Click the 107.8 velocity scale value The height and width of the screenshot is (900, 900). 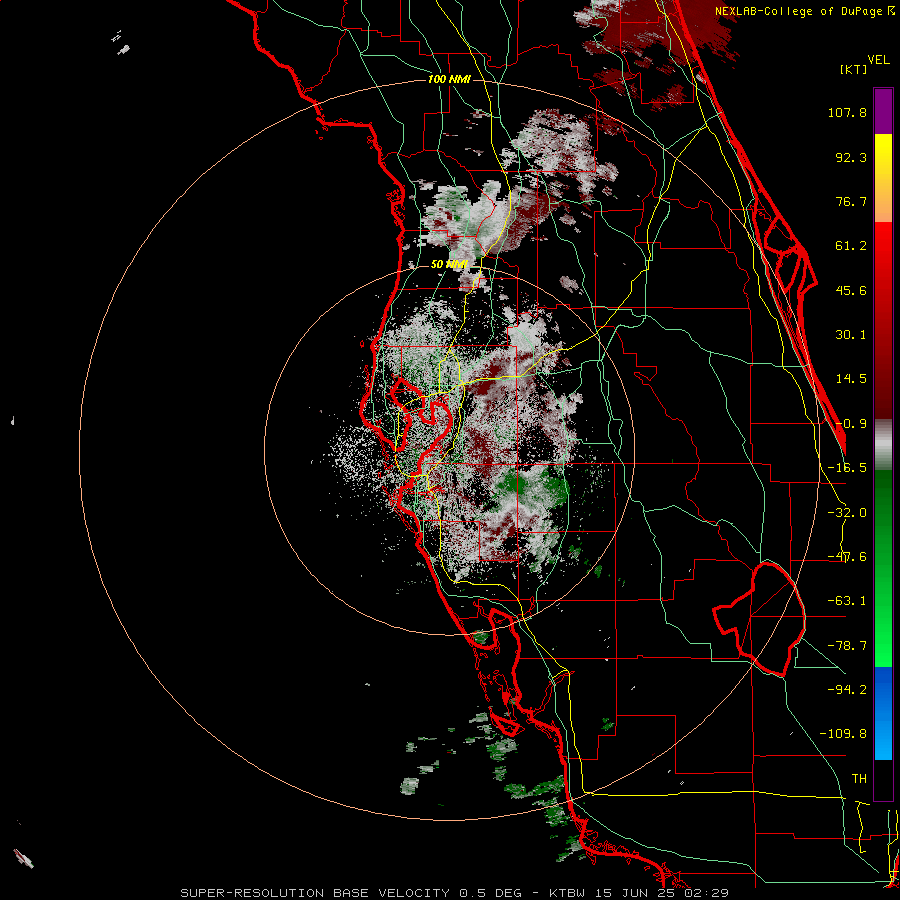point(847,112)
